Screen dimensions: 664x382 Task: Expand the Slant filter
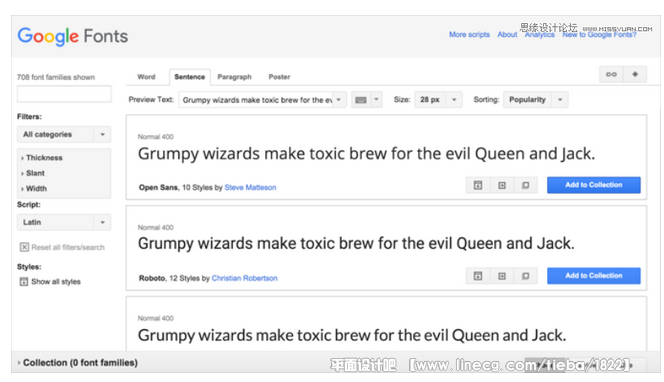33,173
